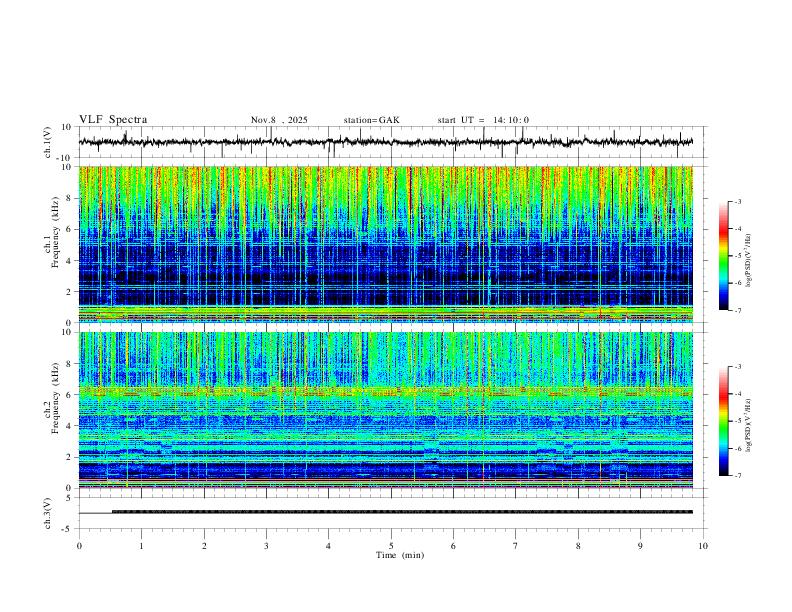Screen dimensions: 792x612
Task: Click time-axis tick label '9'
Action: pyautogui.click(x=640, y=546)
